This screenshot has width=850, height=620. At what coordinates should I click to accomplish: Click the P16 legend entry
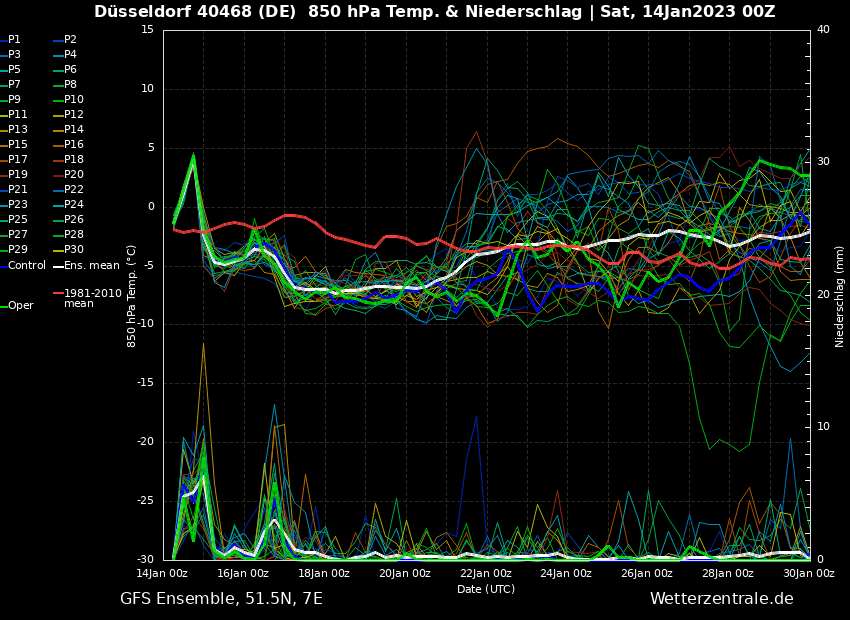[x=74, y=145]
